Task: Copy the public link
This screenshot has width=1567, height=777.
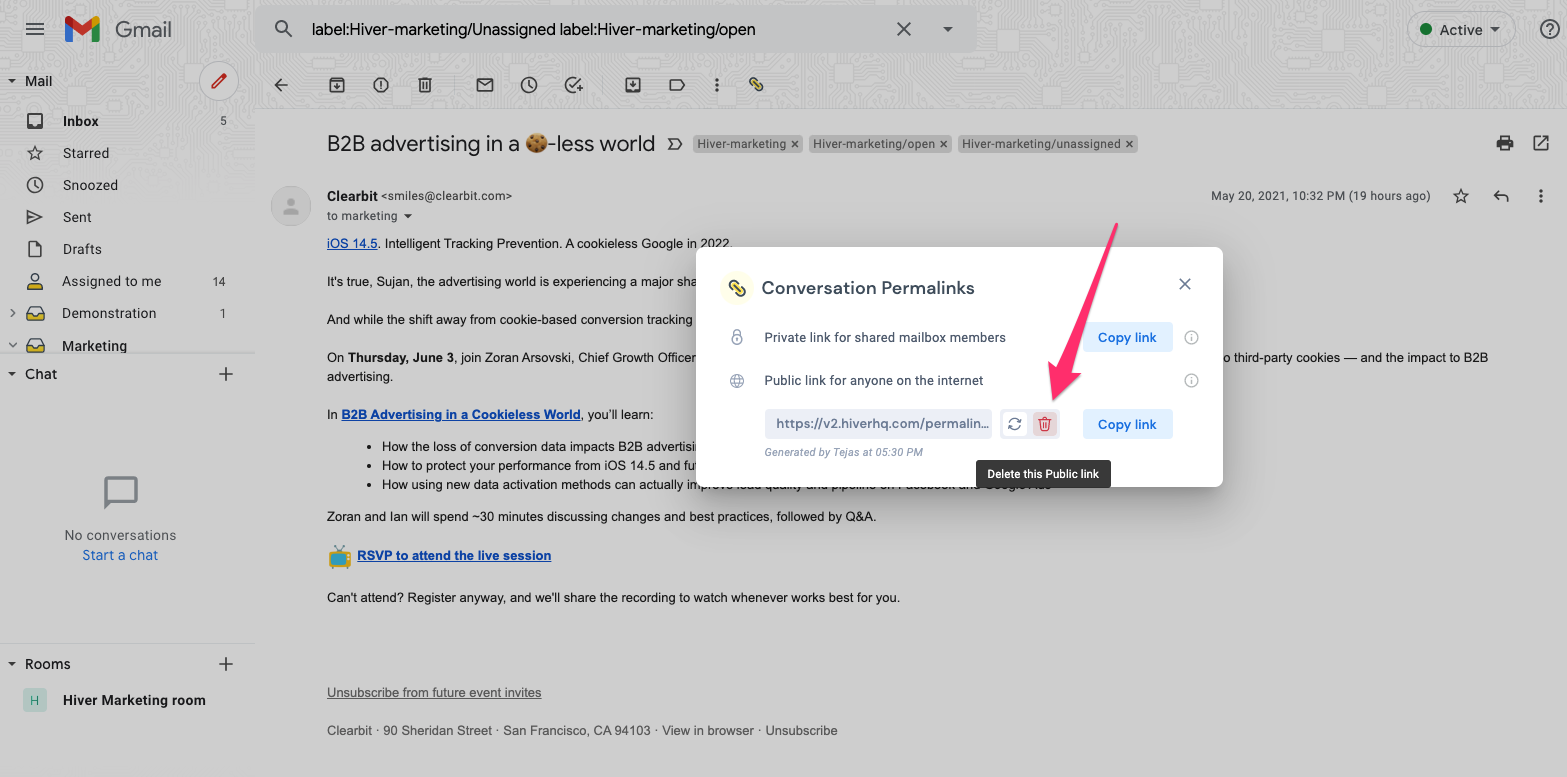Action: [1127, 424]
